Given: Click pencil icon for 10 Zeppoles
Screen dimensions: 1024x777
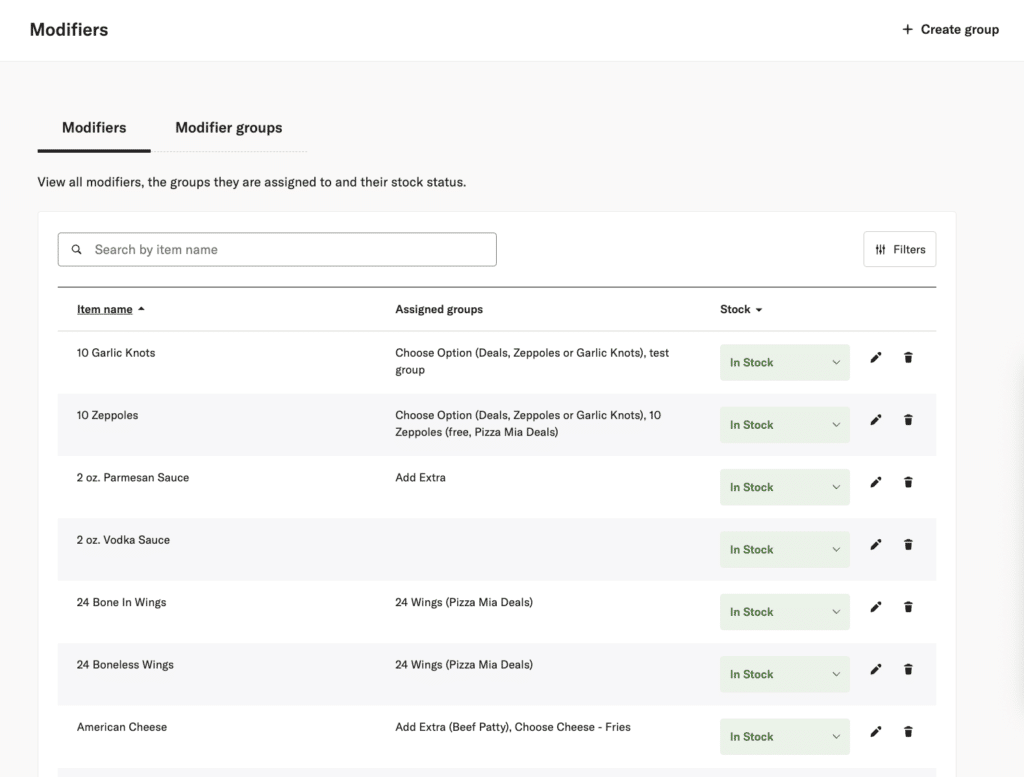Looking at the screenshot, I should [x=876, y=420].
